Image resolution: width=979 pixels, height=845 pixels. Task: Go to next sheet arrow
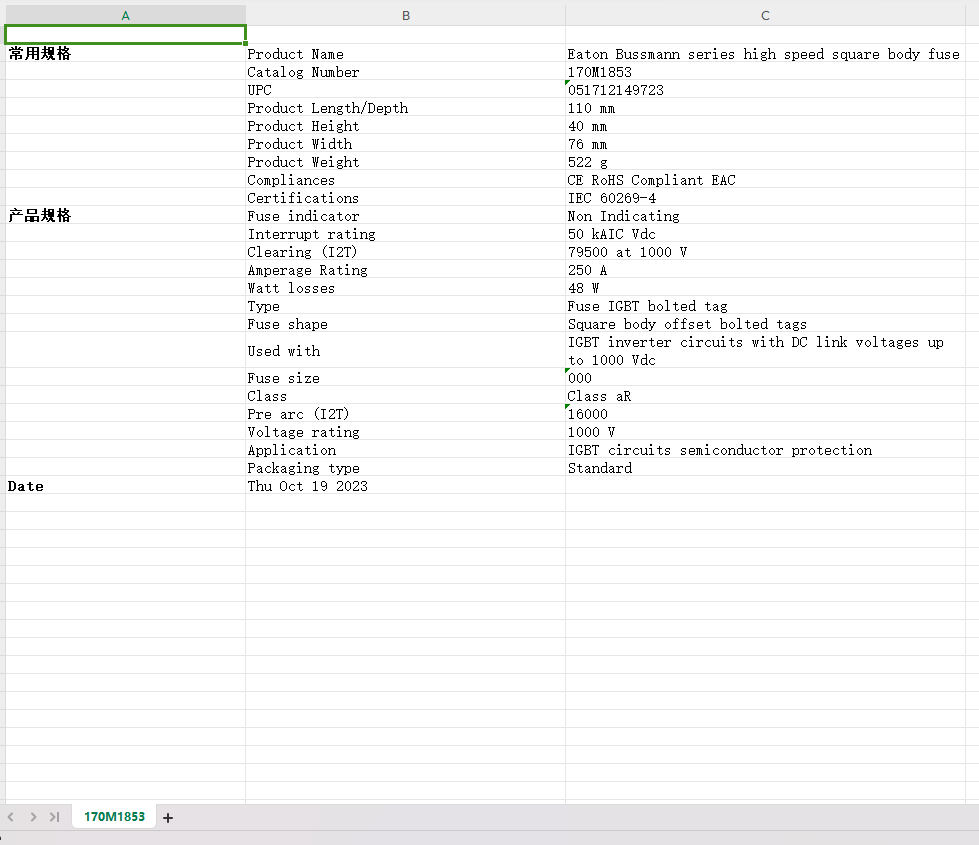[33, 817]
